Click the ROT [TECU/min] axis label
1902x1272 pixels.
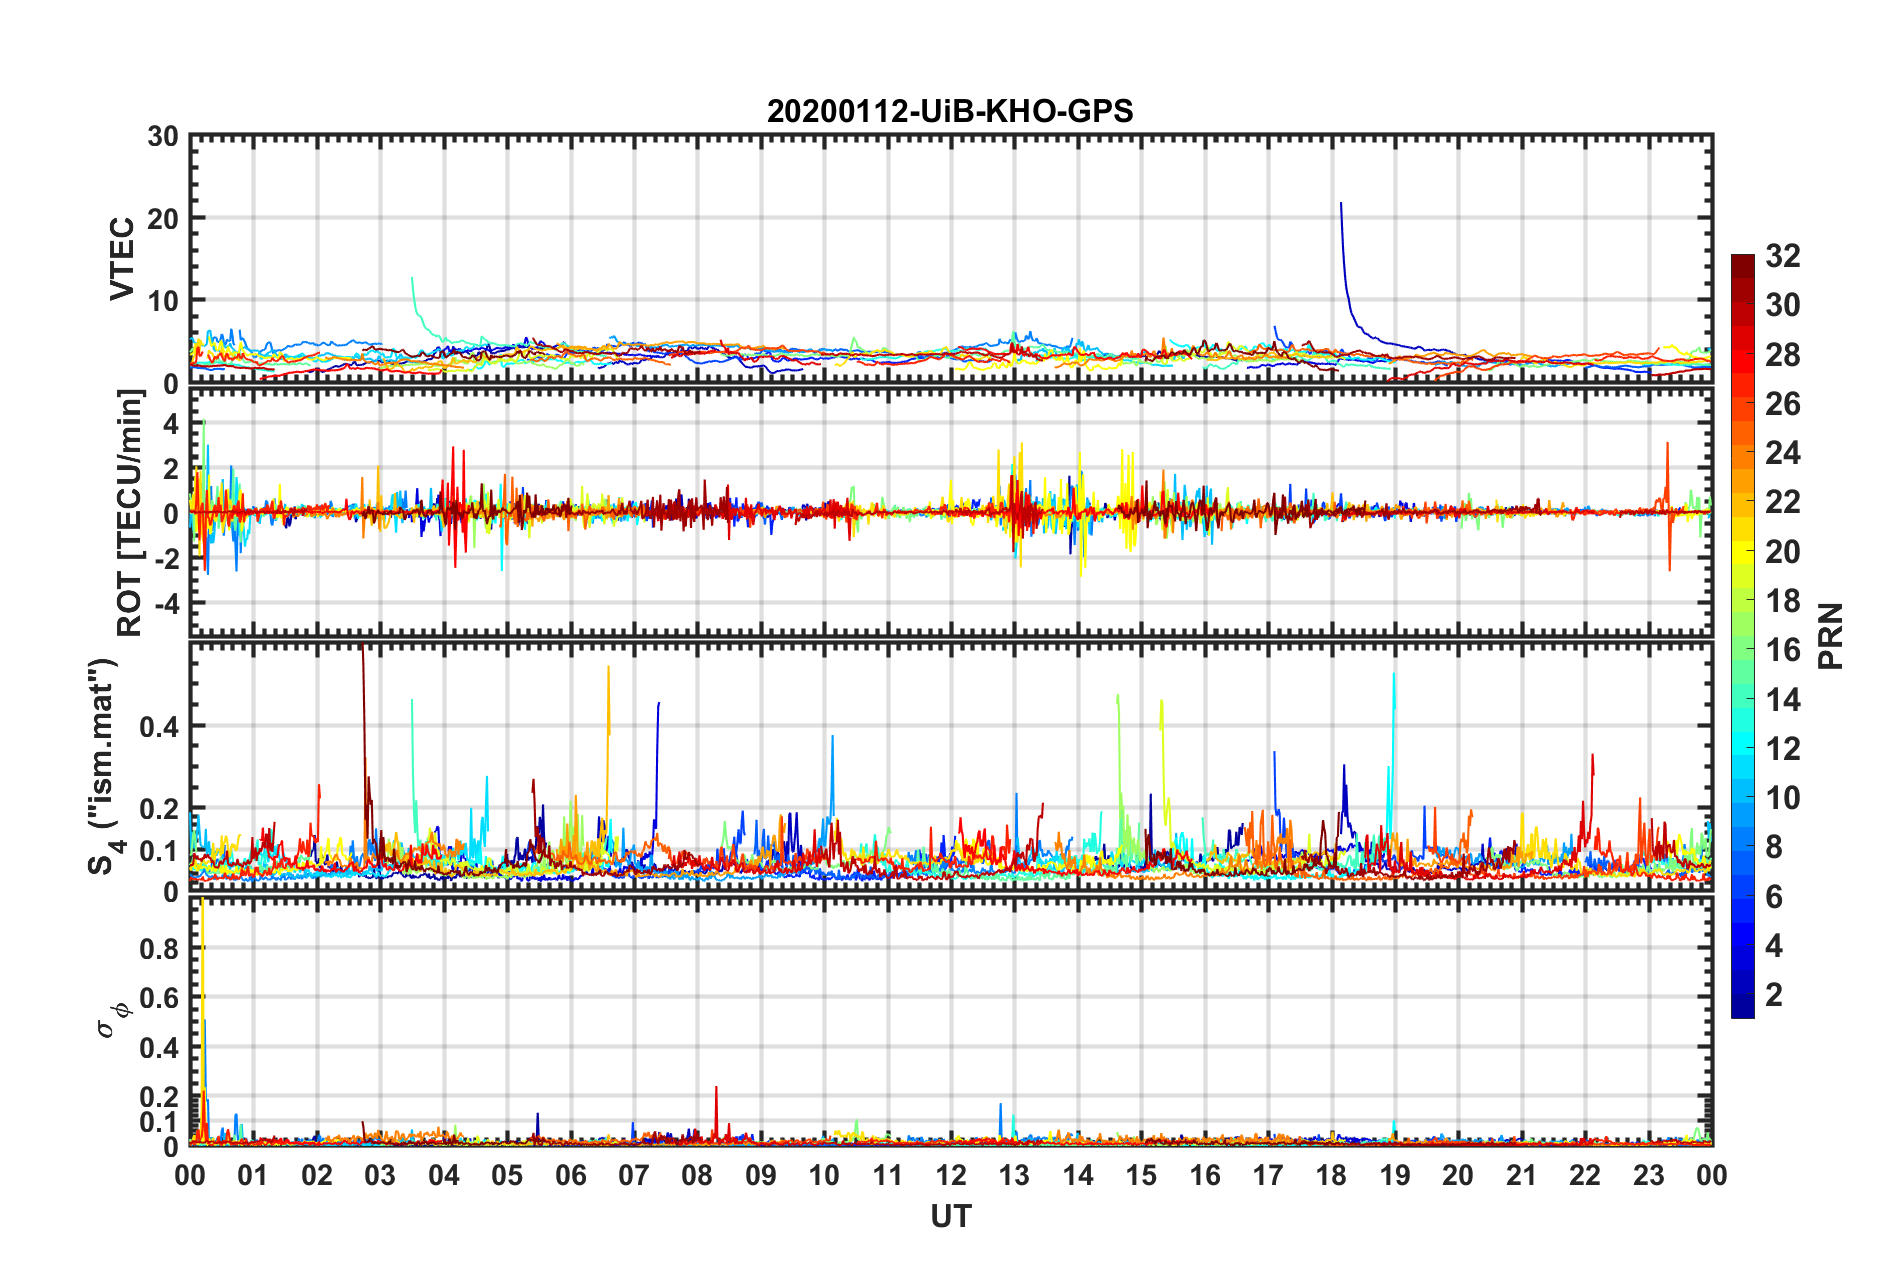tap(130, 513)
